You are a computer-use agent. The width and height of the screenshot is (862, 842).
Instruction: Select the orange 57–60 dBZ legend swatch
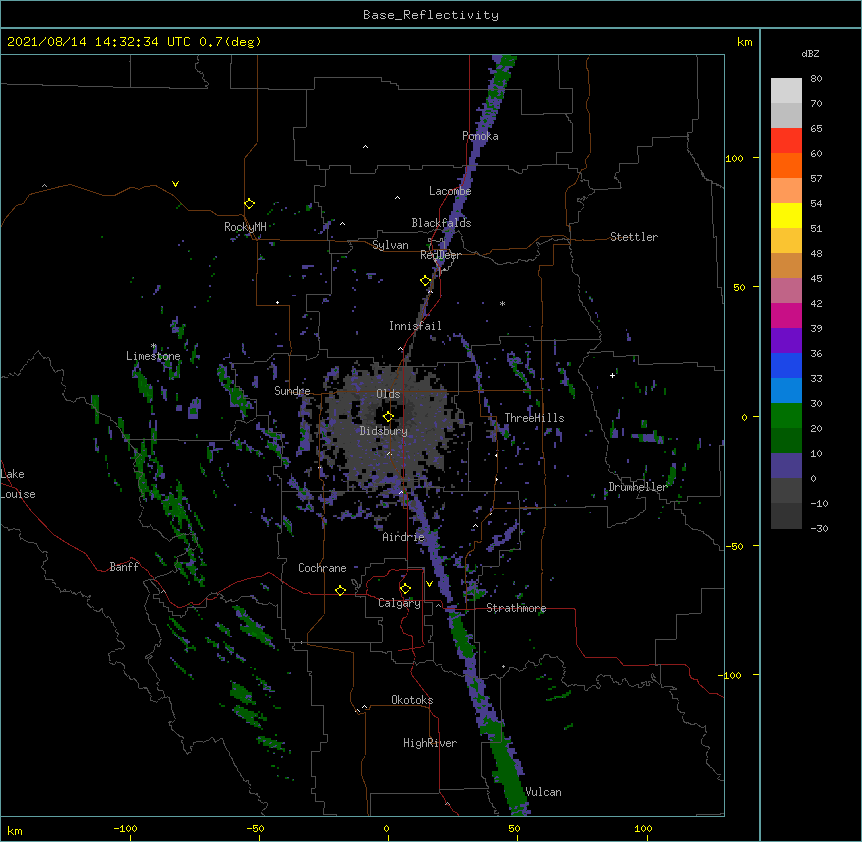click(786, 165)
